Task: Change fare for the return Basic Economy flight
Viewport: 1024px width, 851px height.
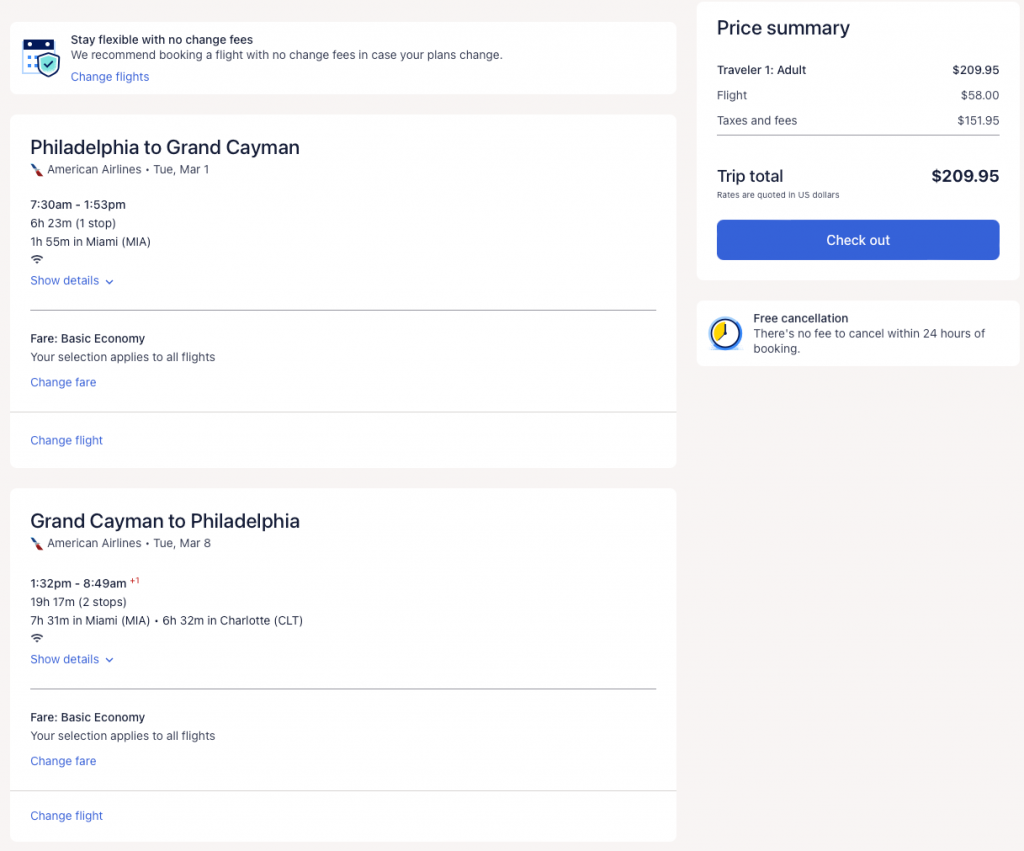Action: tap(63, 762)
